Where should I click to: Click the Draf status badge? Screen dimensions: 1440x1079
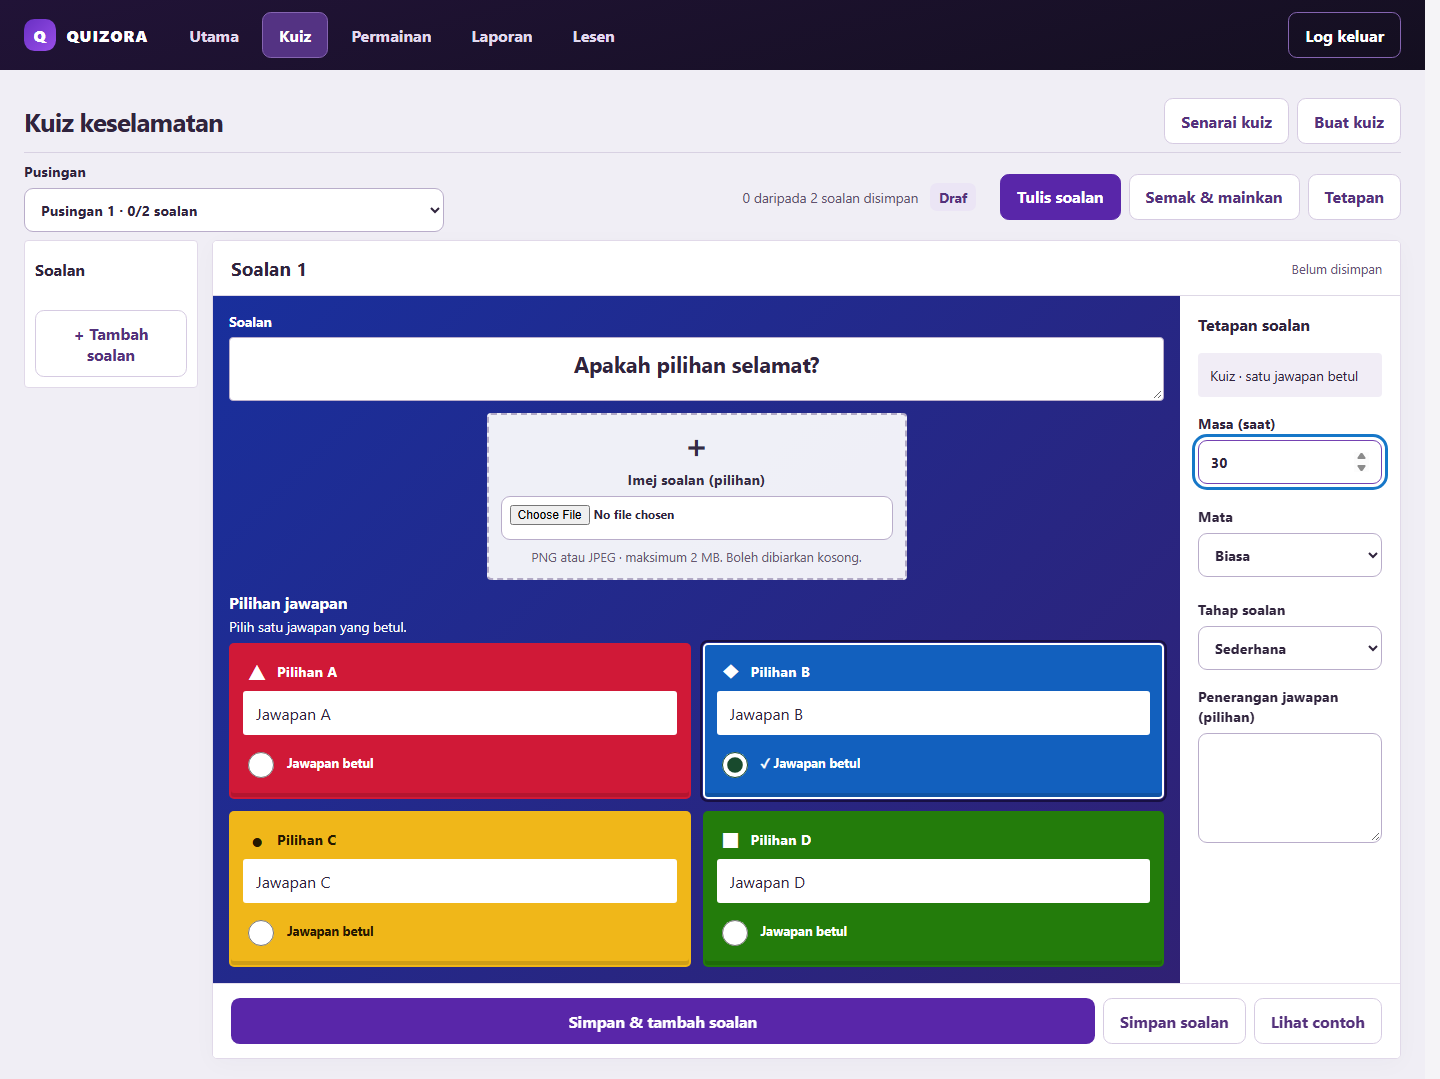pos(953,198)
